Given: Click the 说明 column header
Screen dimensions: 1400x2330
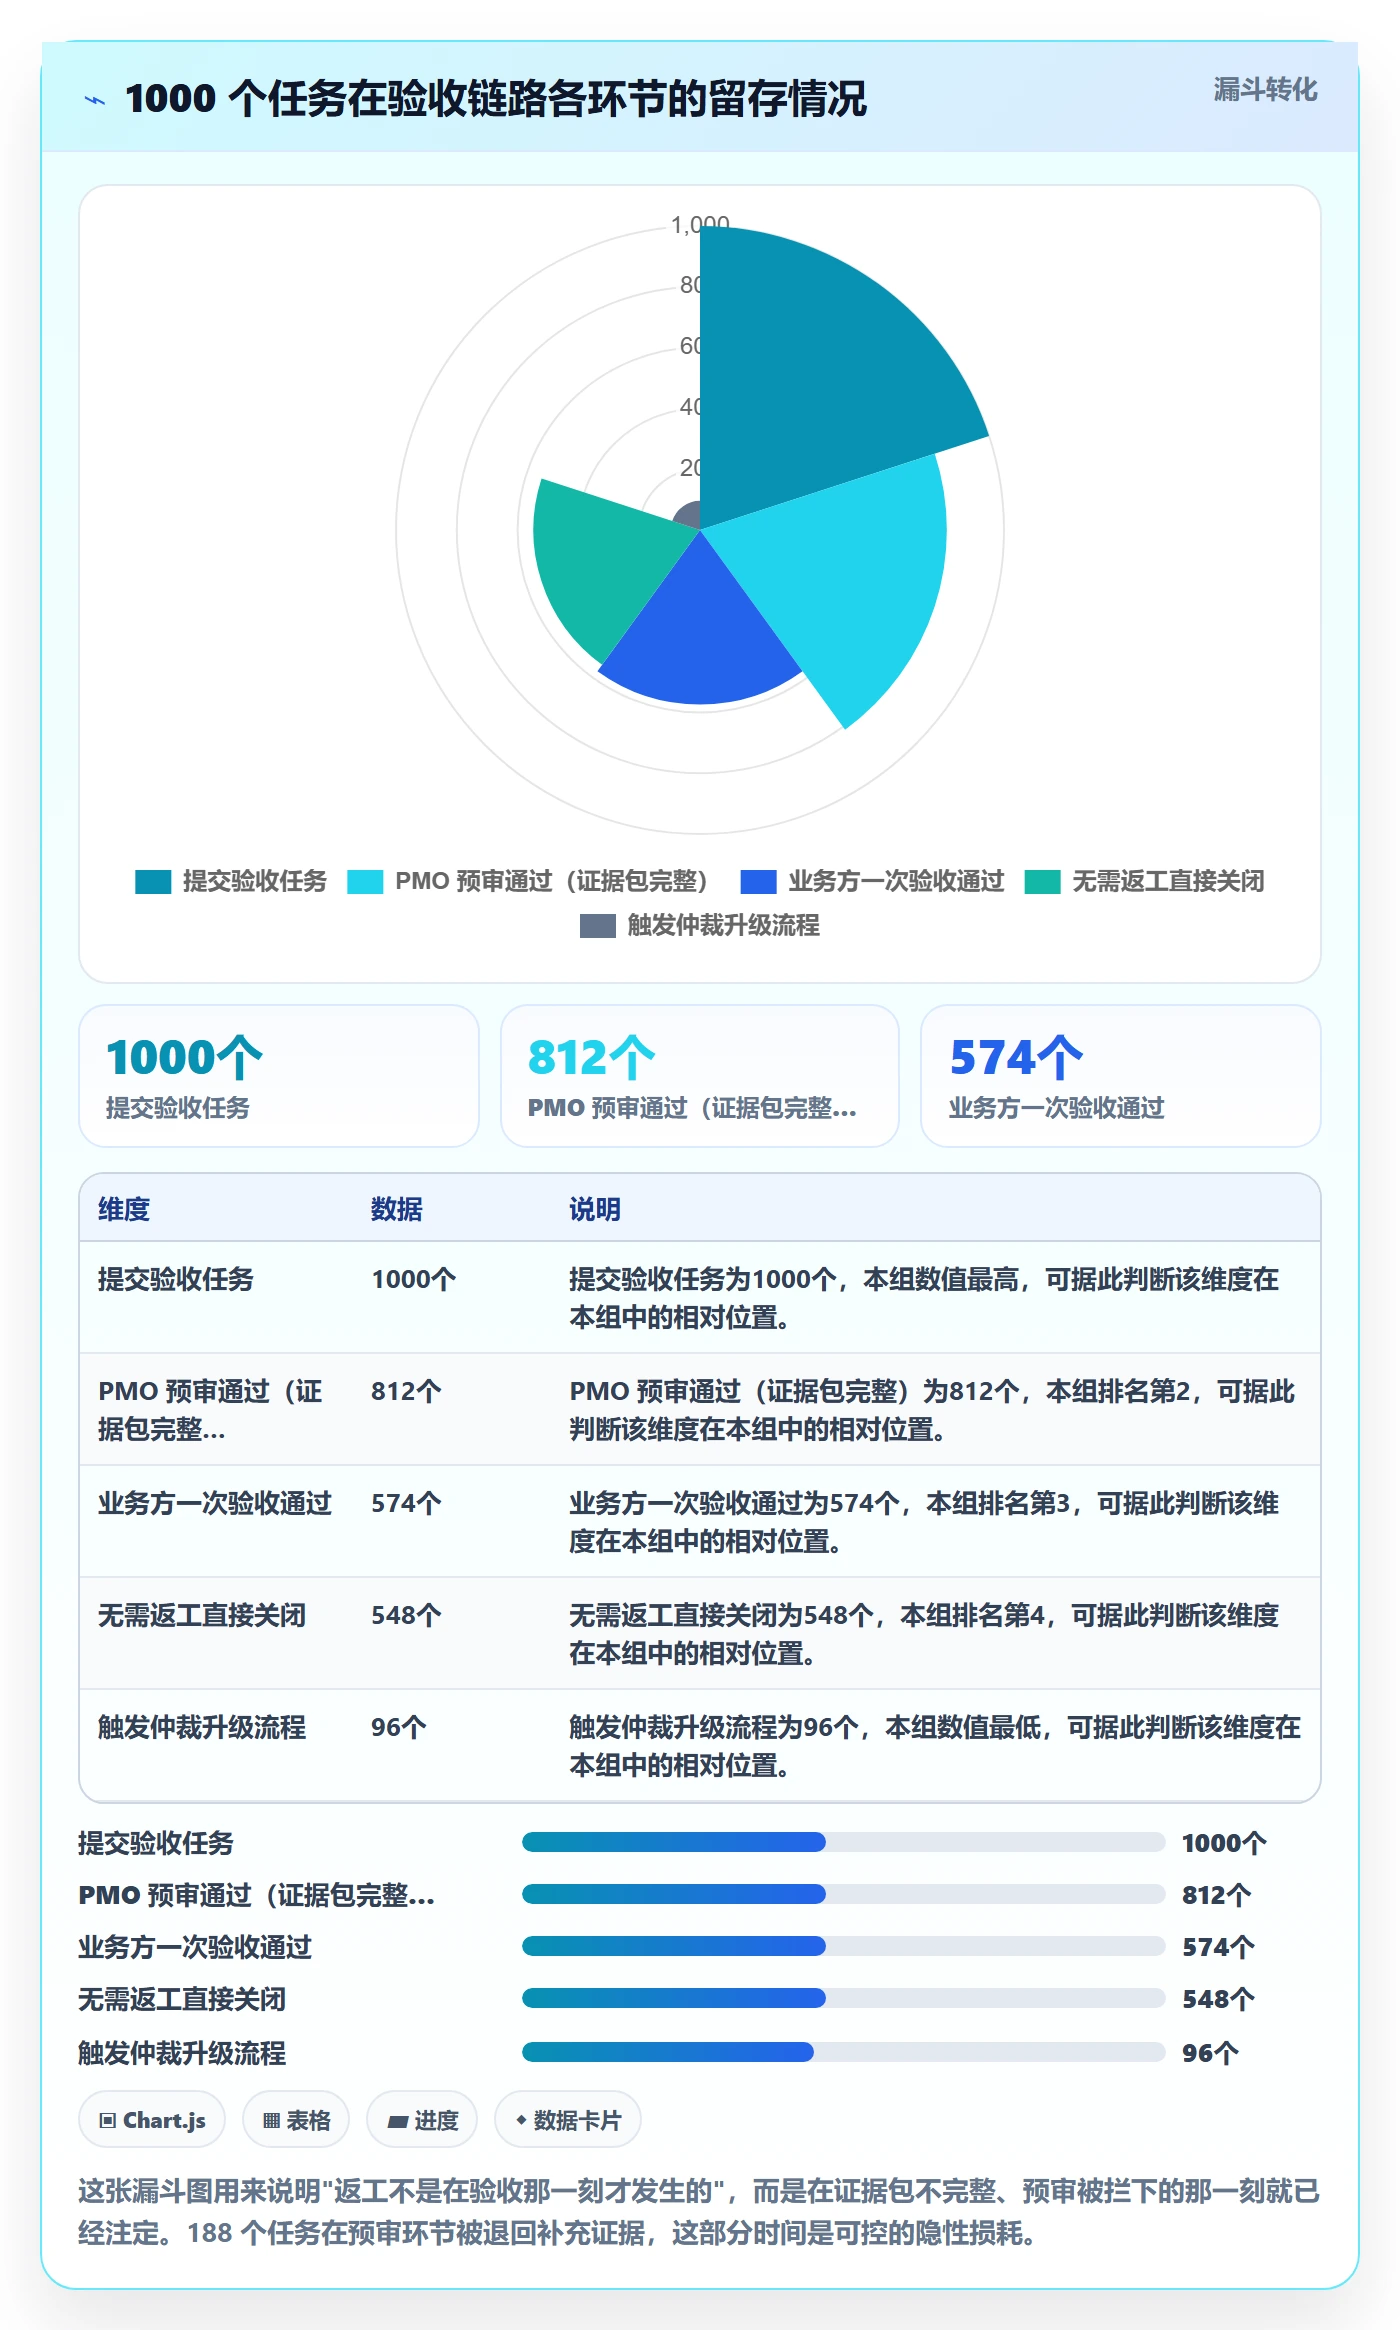Looking at the screenshot, I should (595, 1209).
